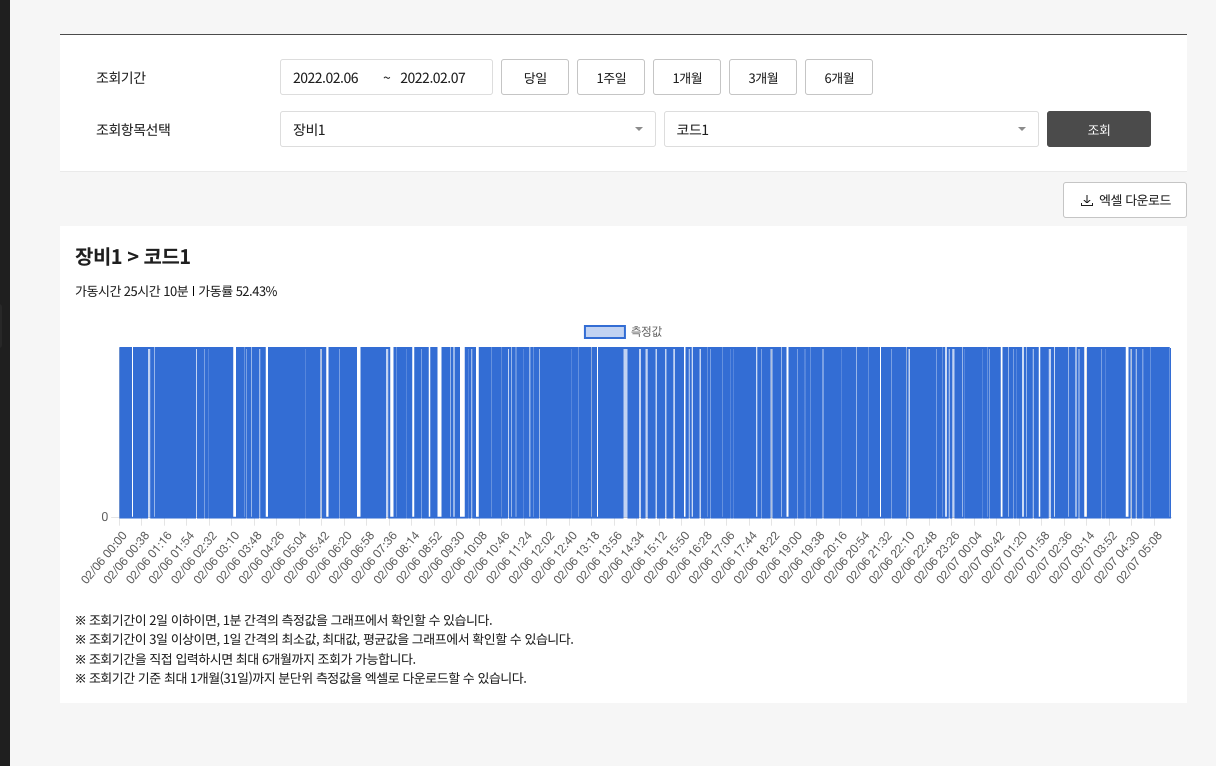This screenshot has width=1216, height=766.
Task: Select the 6개월 period button
Action: [x=839, y=78]
